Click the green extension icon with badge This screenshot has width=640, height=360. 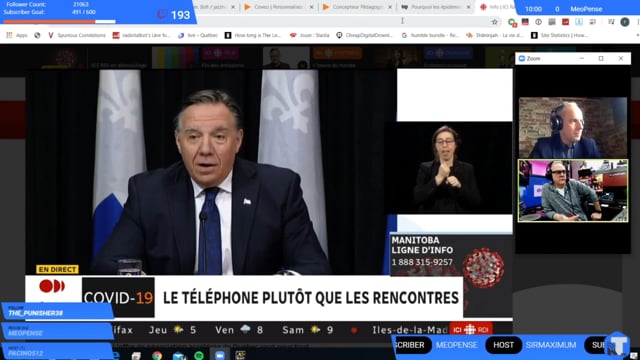[512, 22]
